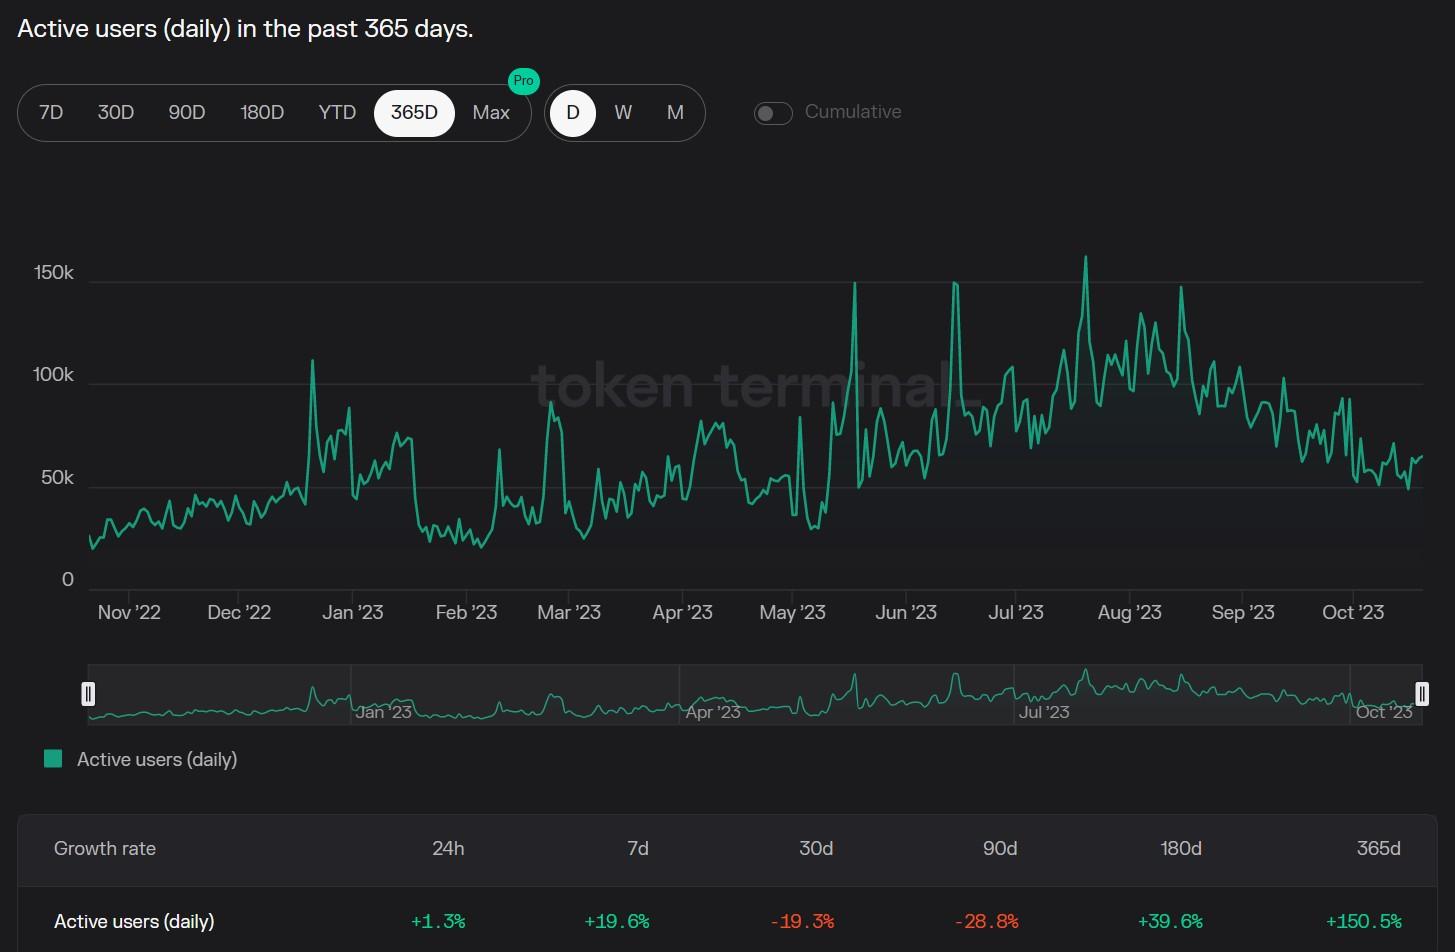Click the 24h growth column header

coord(448,849)
